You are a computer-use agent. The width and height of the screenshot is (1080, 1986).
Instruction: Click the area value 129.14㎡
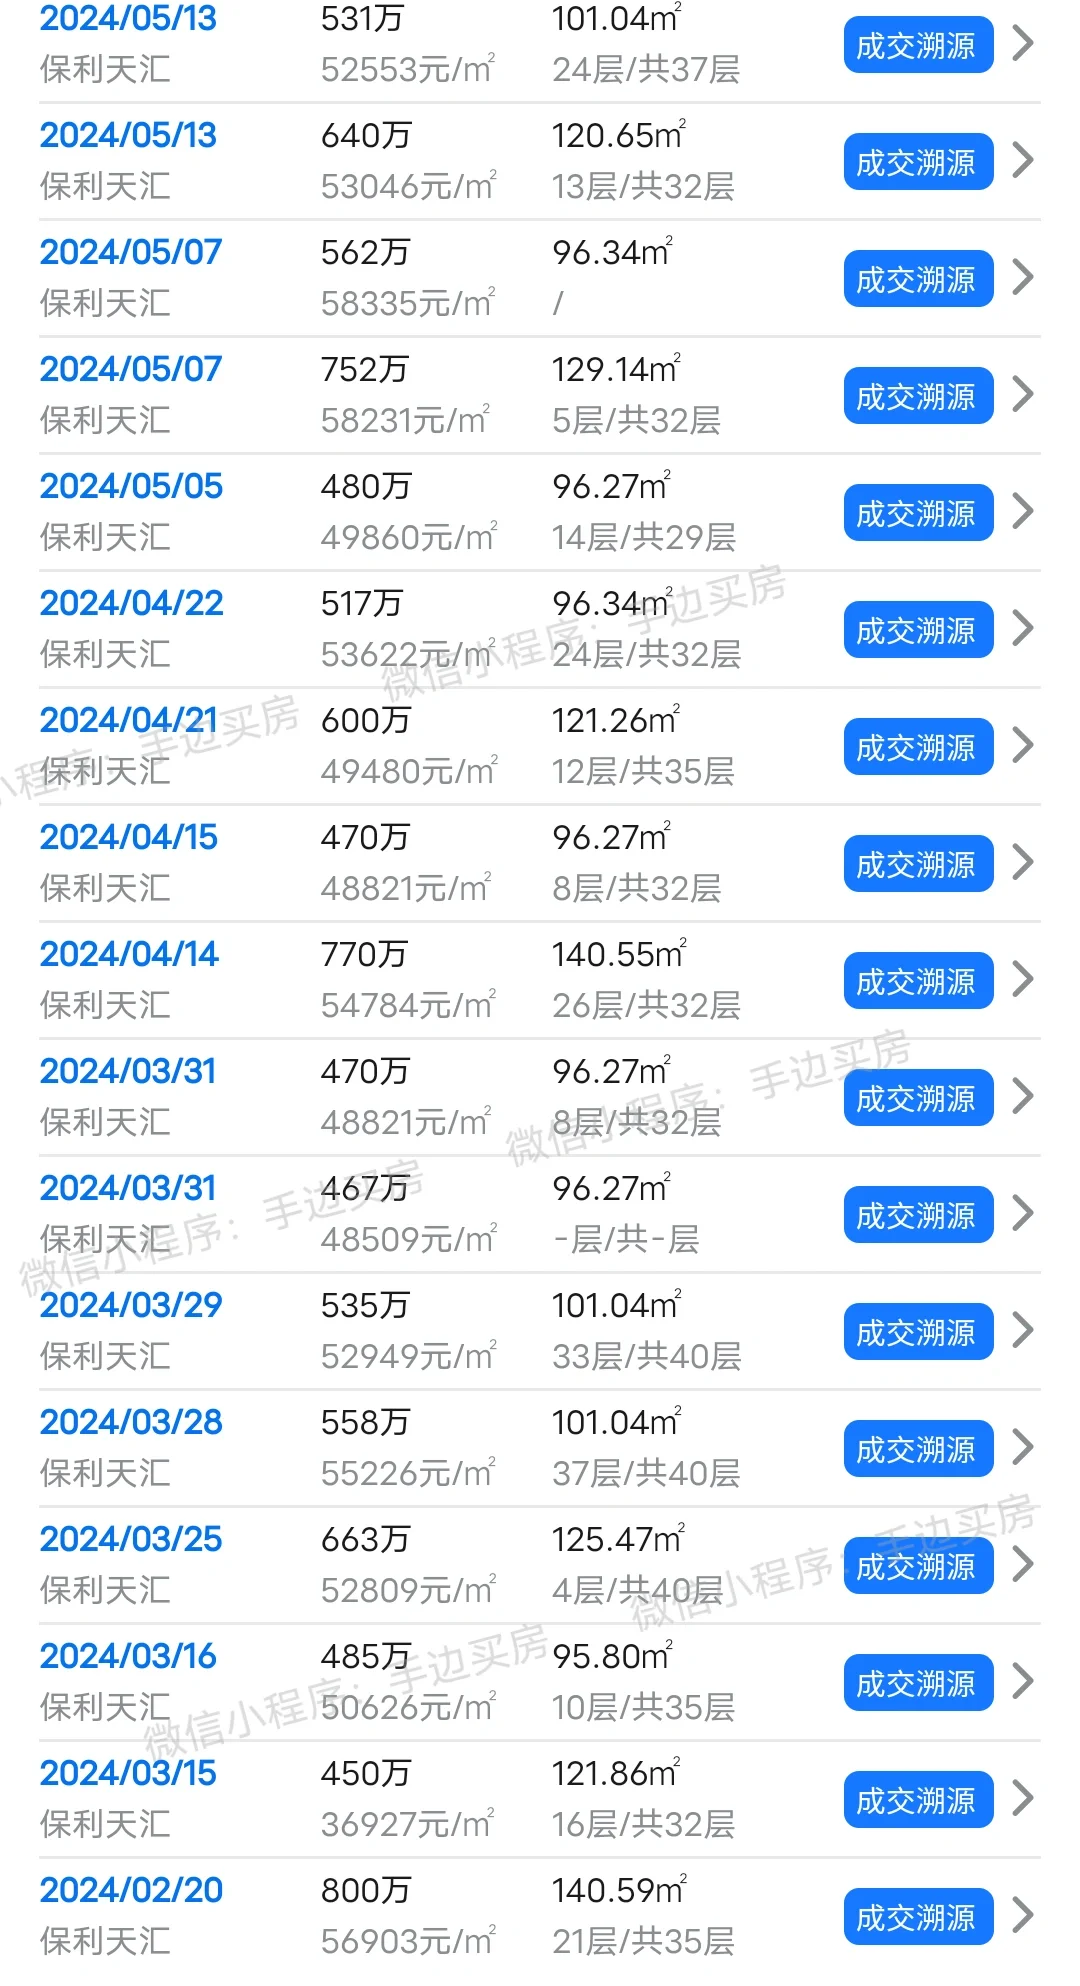click(616, 369)
